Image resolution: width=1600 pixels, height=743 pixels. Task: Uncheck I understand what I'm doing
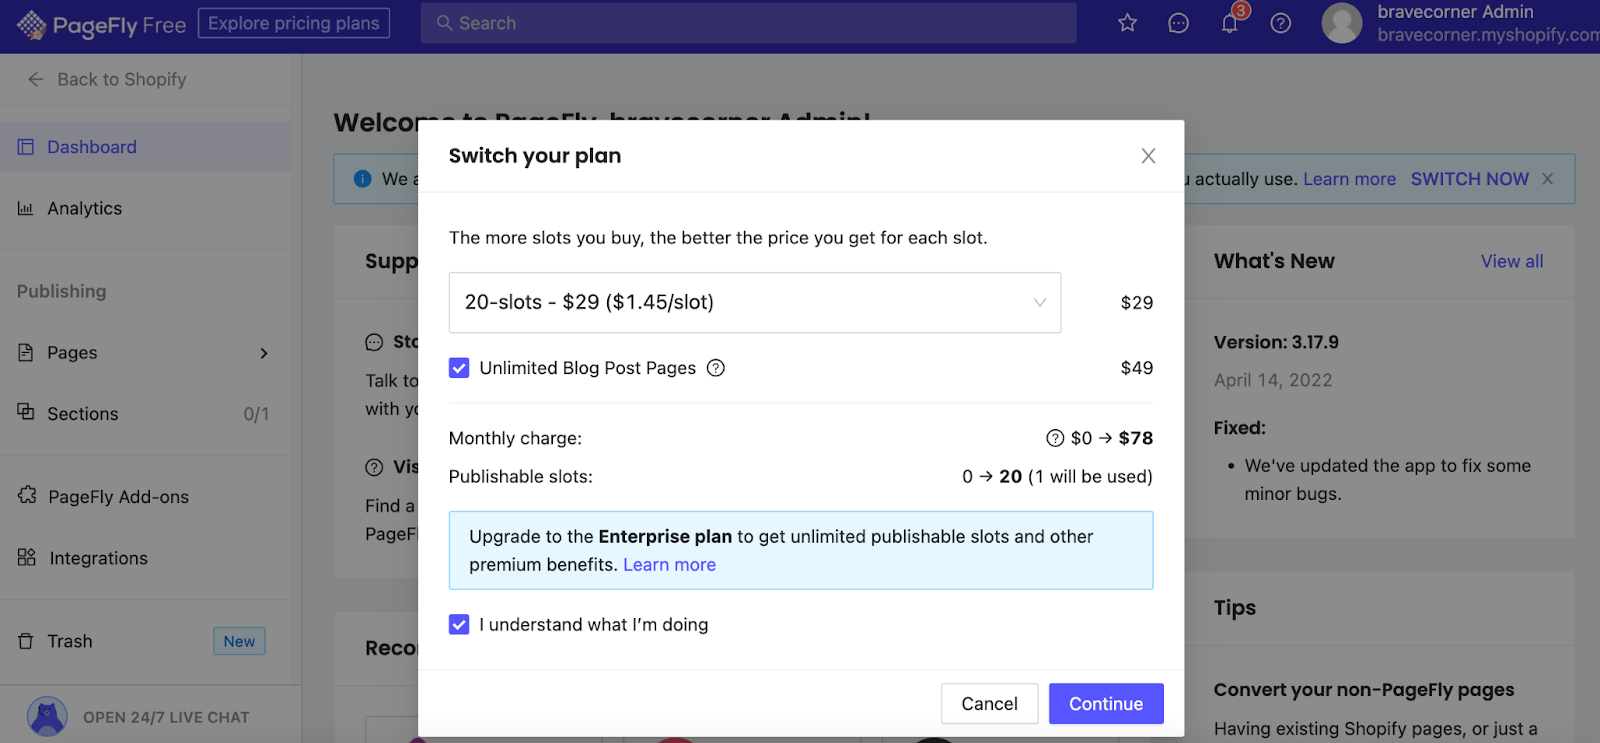click(x=459, y=625)
